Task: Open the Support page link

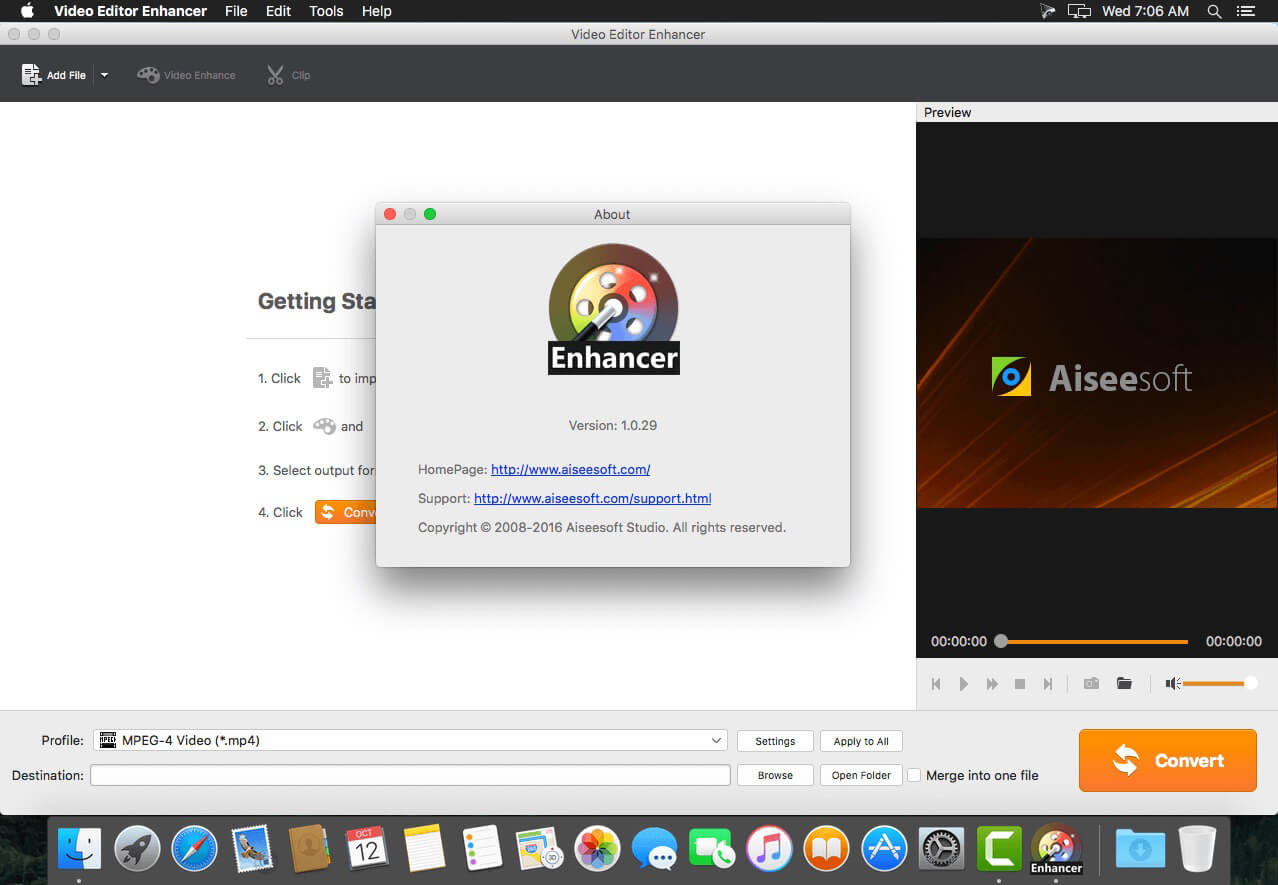Action: [x=592, y=498]
